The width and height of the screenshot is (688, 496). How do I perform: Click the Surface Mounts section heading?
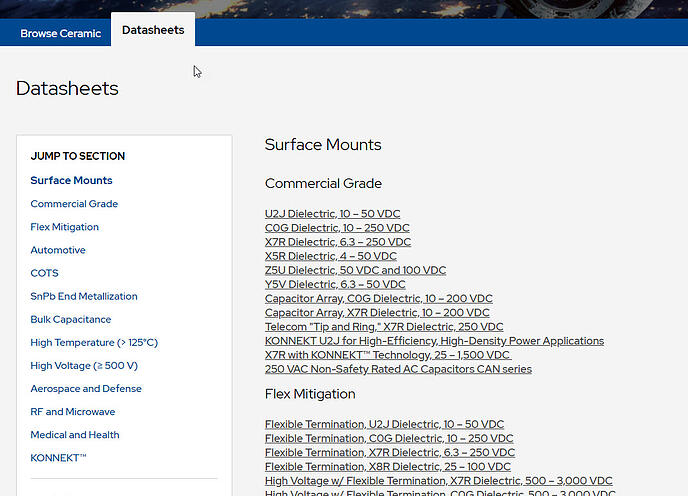[x=323, y=145]
